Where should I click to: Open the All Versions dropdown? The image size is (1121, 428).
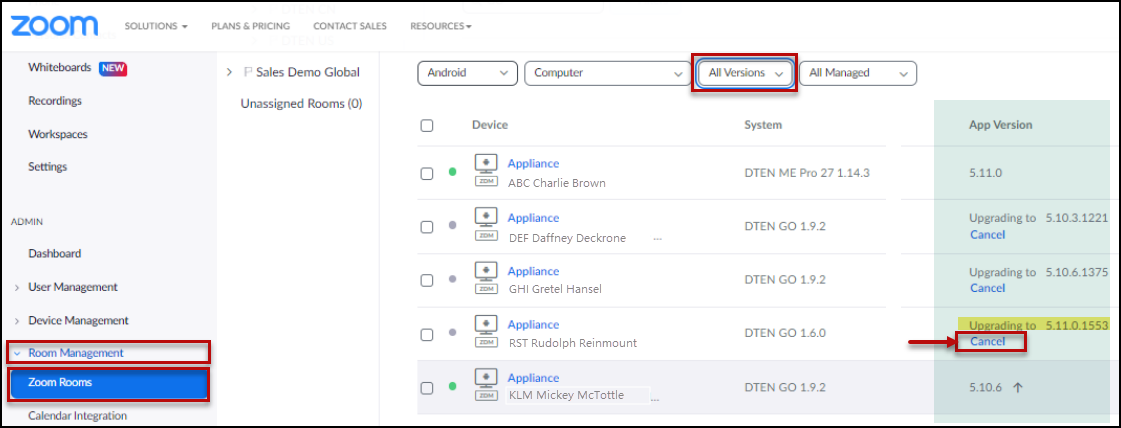click(744, 73)
